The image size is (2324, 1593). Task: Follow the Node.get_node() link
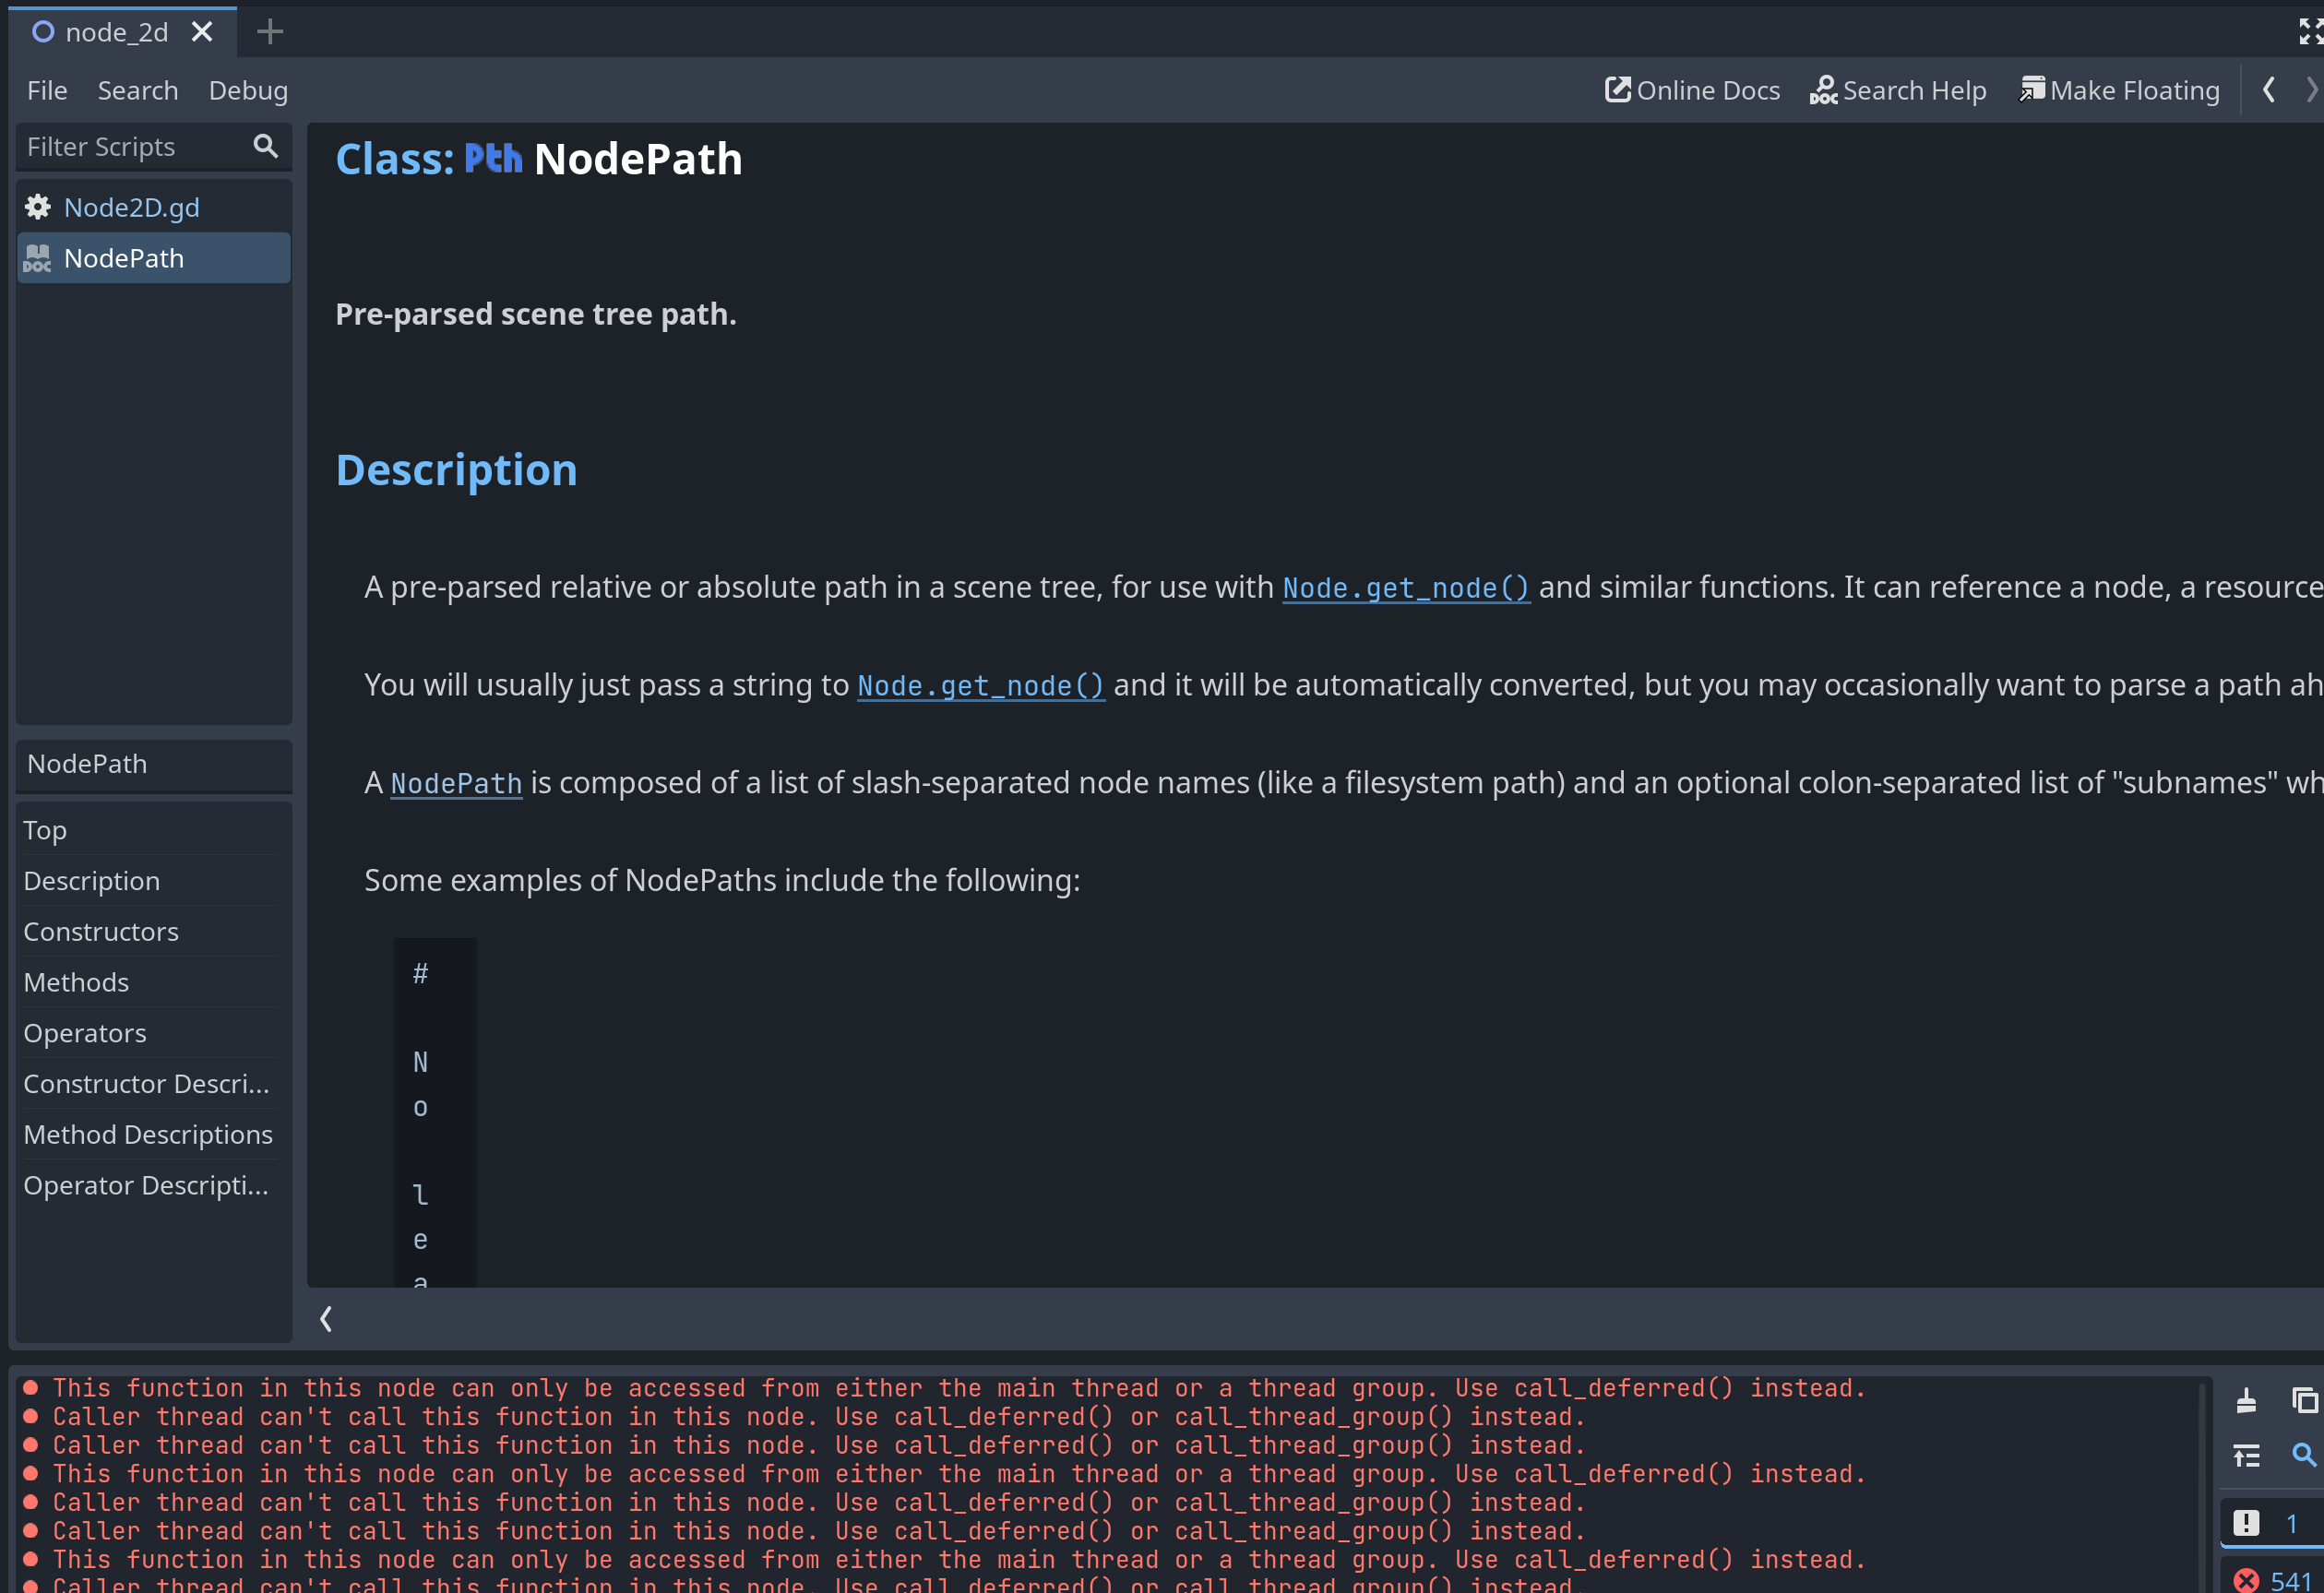(1406, 588)
